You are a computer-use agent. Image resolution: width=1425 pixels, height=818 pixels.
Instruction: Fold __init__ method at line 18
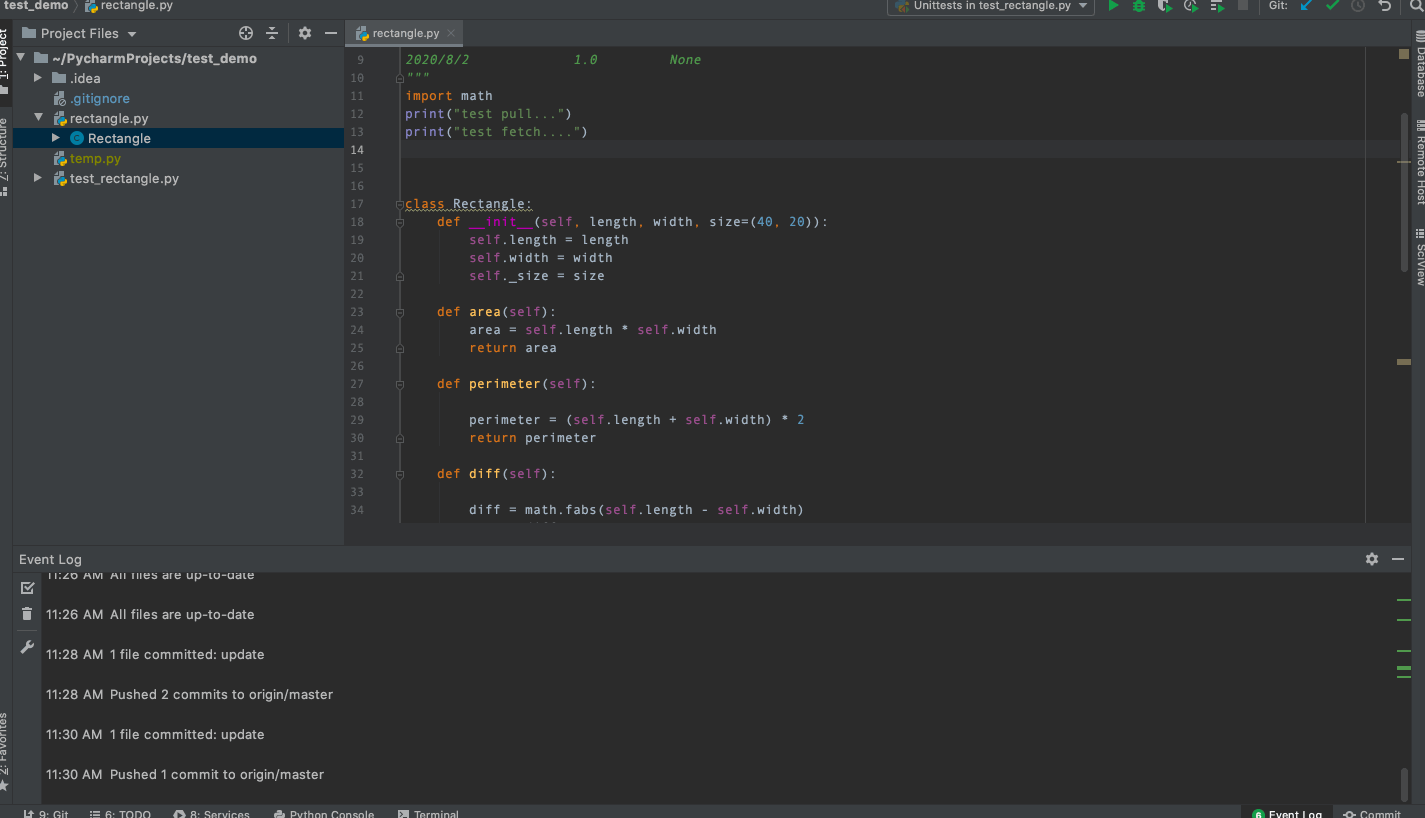coord(399,222)
